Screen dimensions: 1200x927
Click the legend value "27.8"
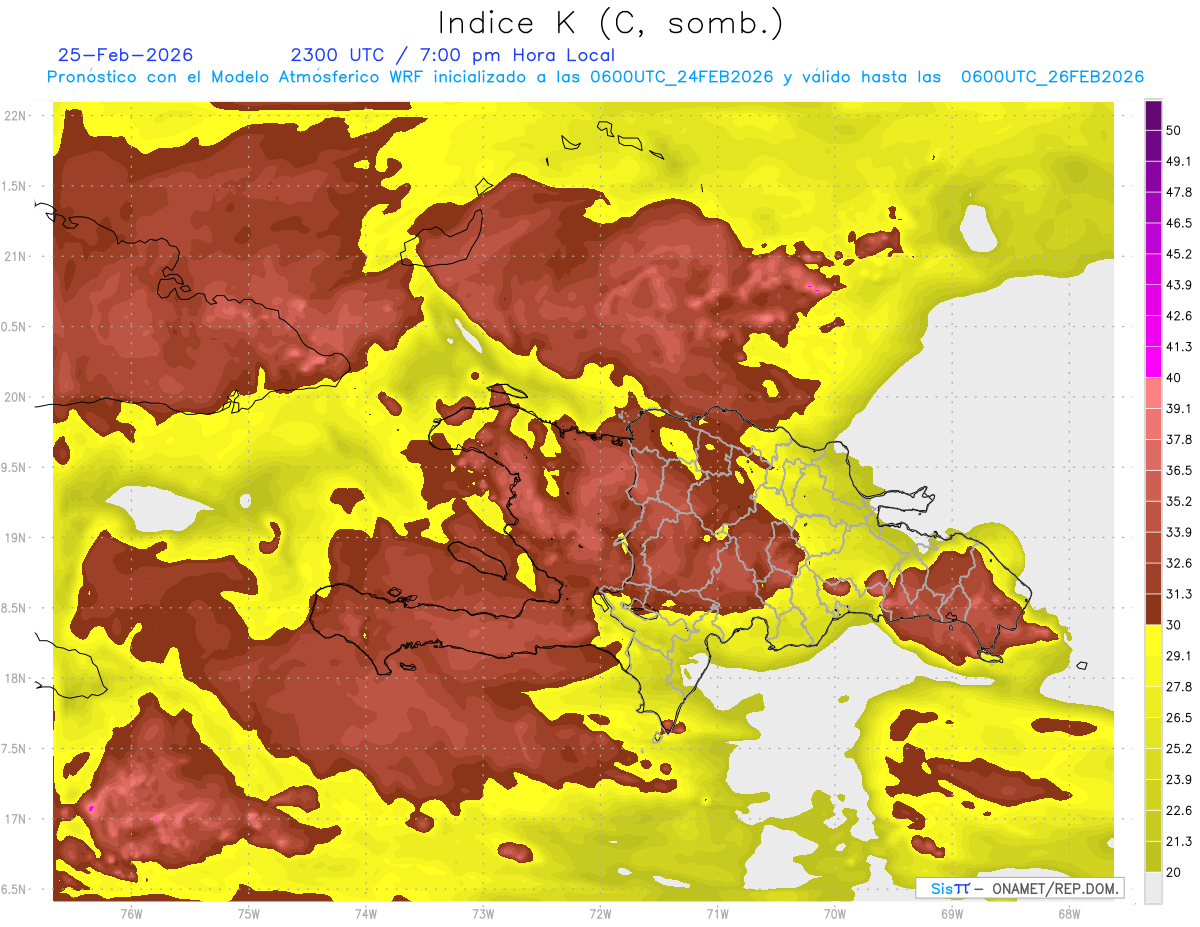(x=1179, y=686)
